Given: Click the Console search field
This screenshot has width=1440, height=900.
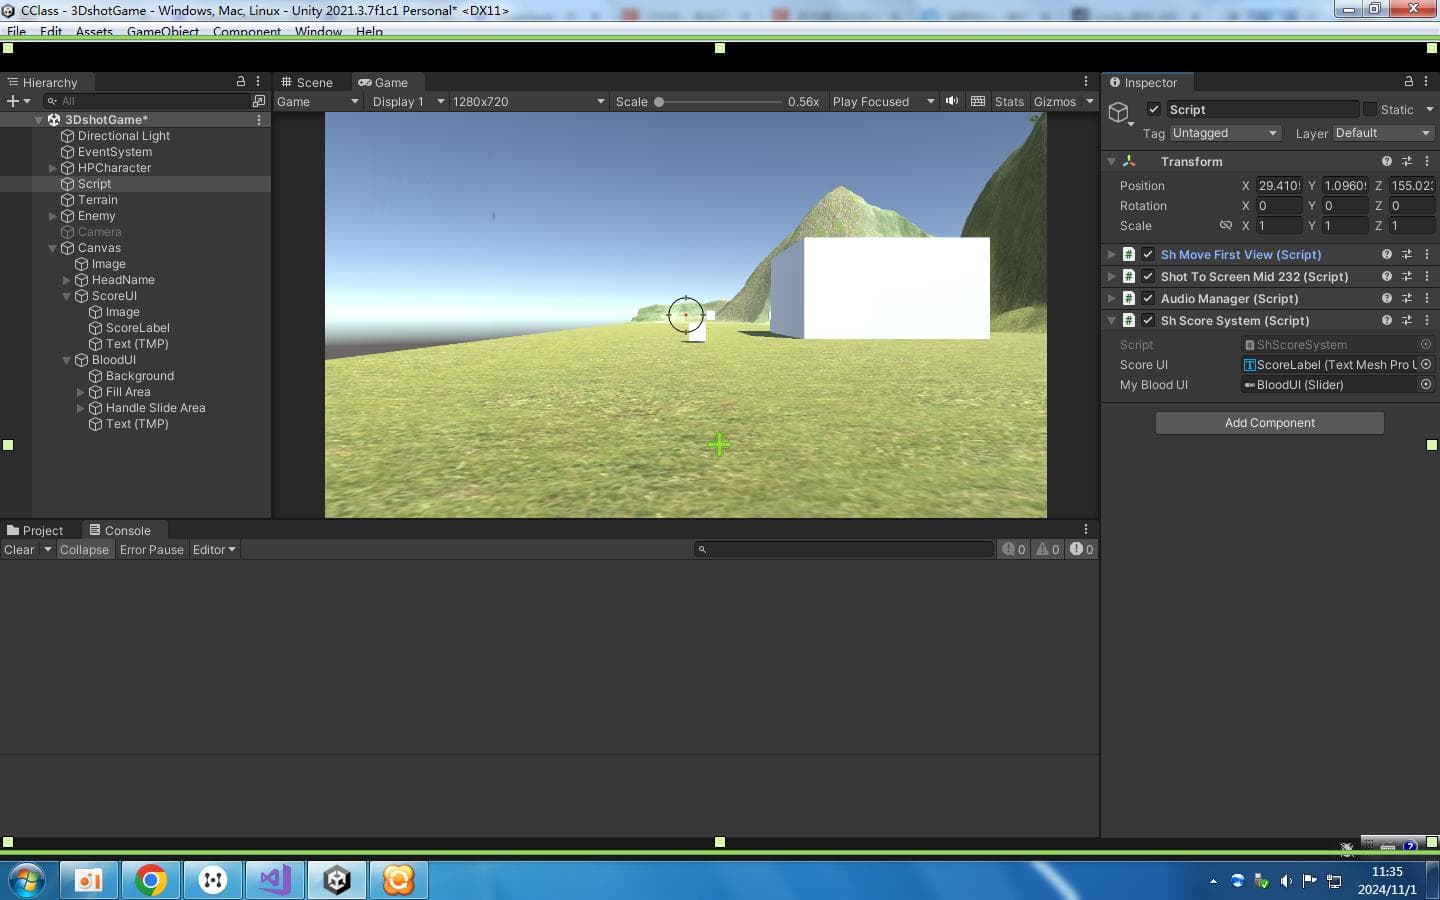Looking at the screenshot, I should point(844,549).
